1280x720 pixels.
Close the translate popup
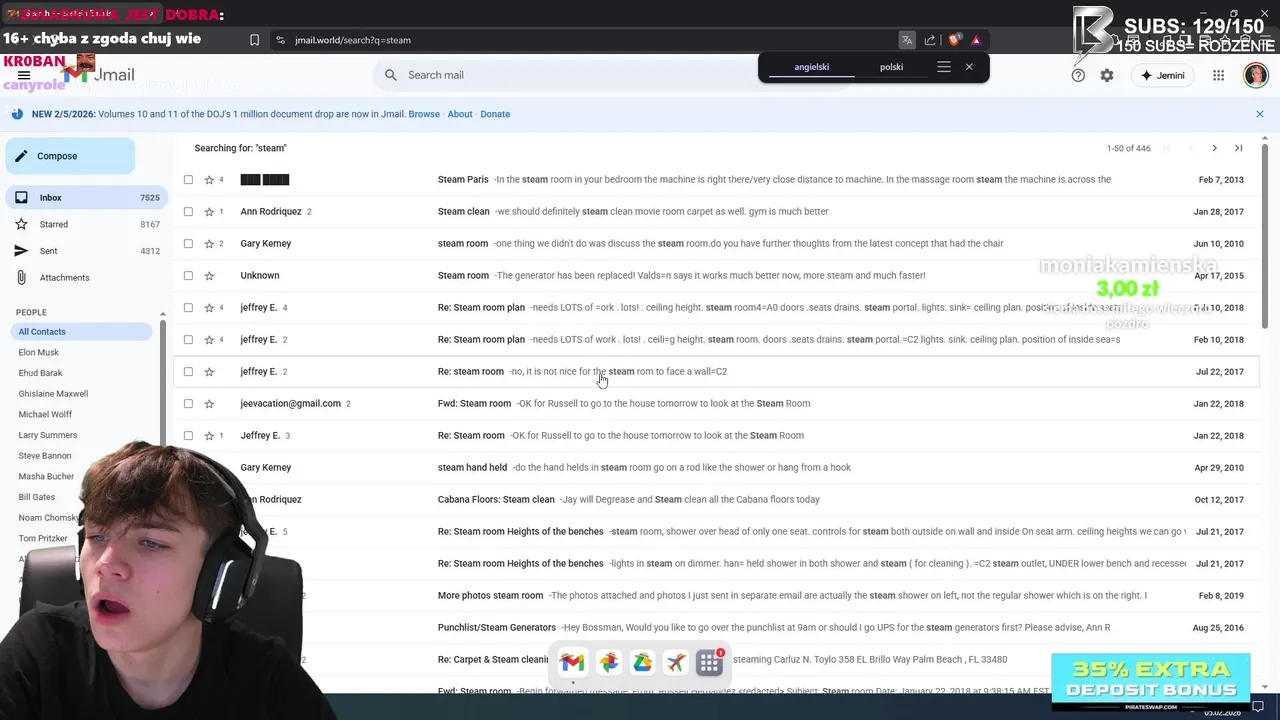coord(969,67)
